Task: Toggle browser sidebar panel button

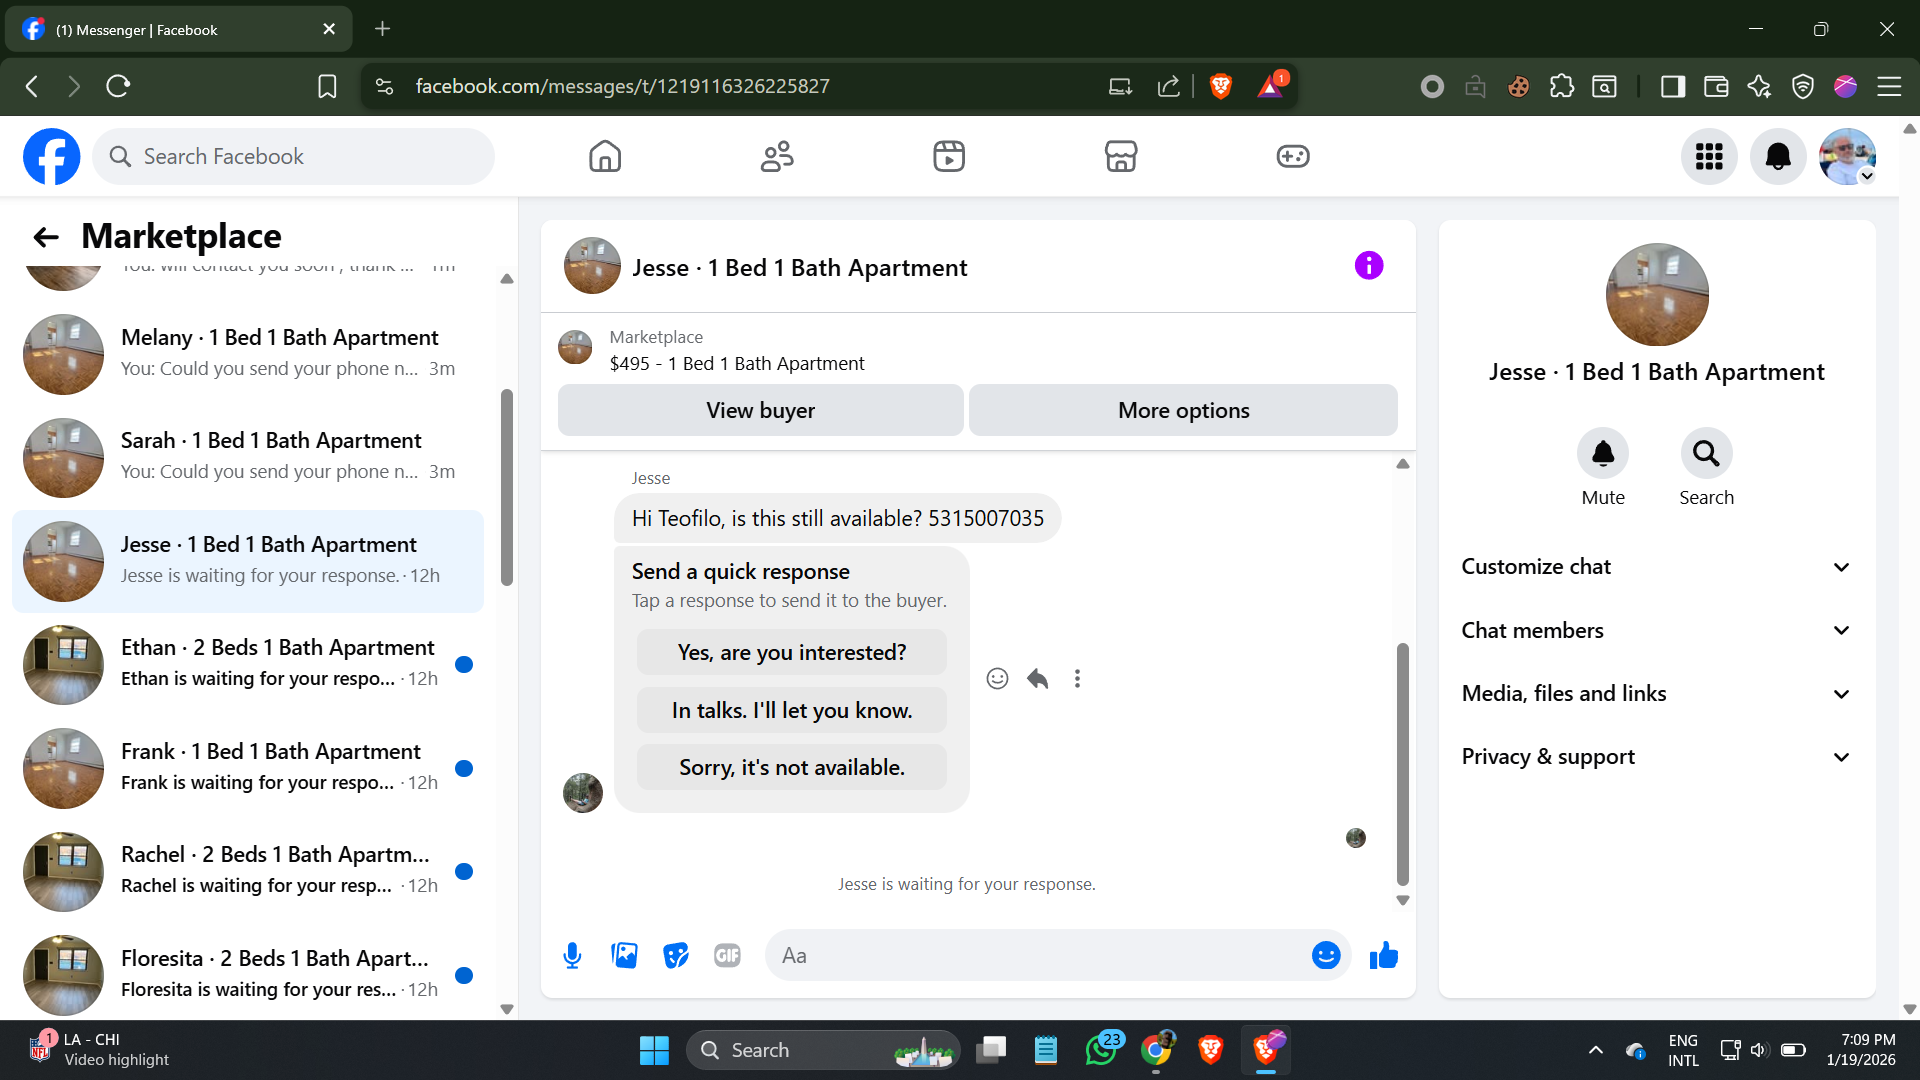Action: coord(1672,86)
